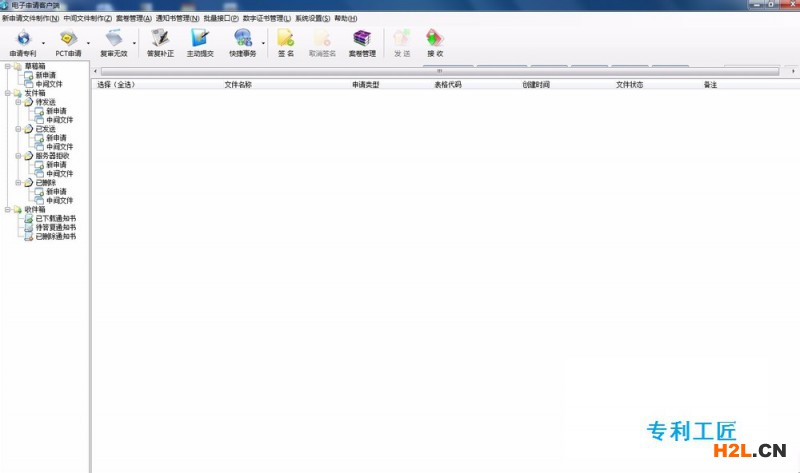Open the 新申请文件制作 menu

[31, 18]
